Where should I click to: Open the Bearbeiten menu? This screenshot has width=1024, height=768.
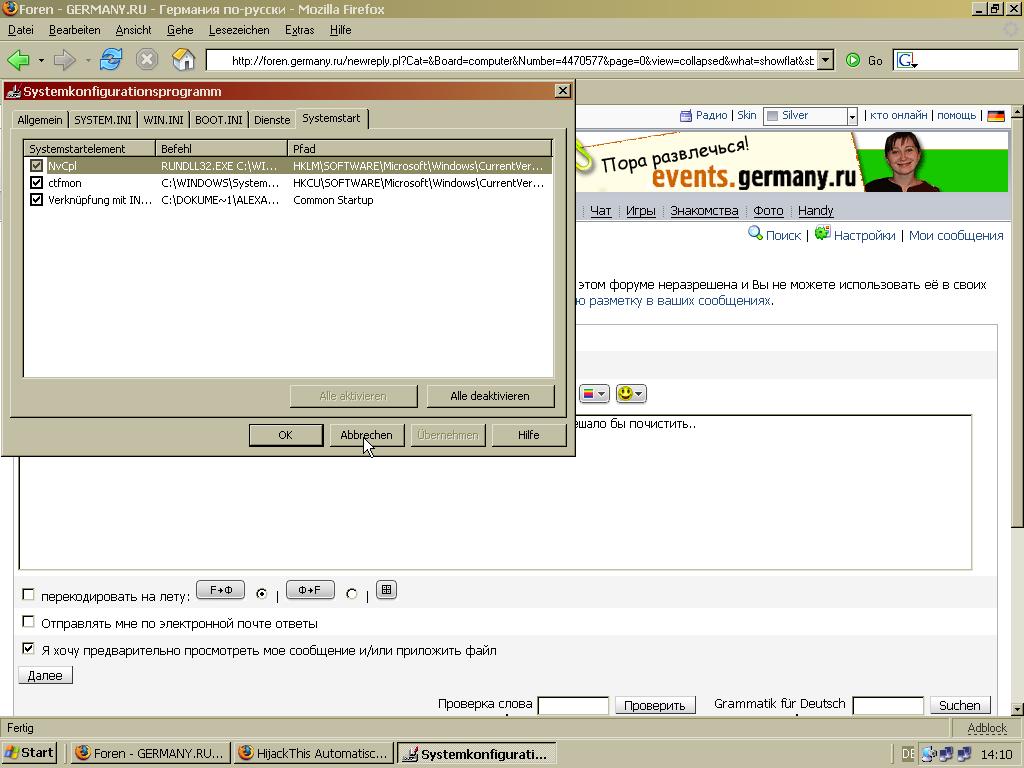tap(74, 30)
